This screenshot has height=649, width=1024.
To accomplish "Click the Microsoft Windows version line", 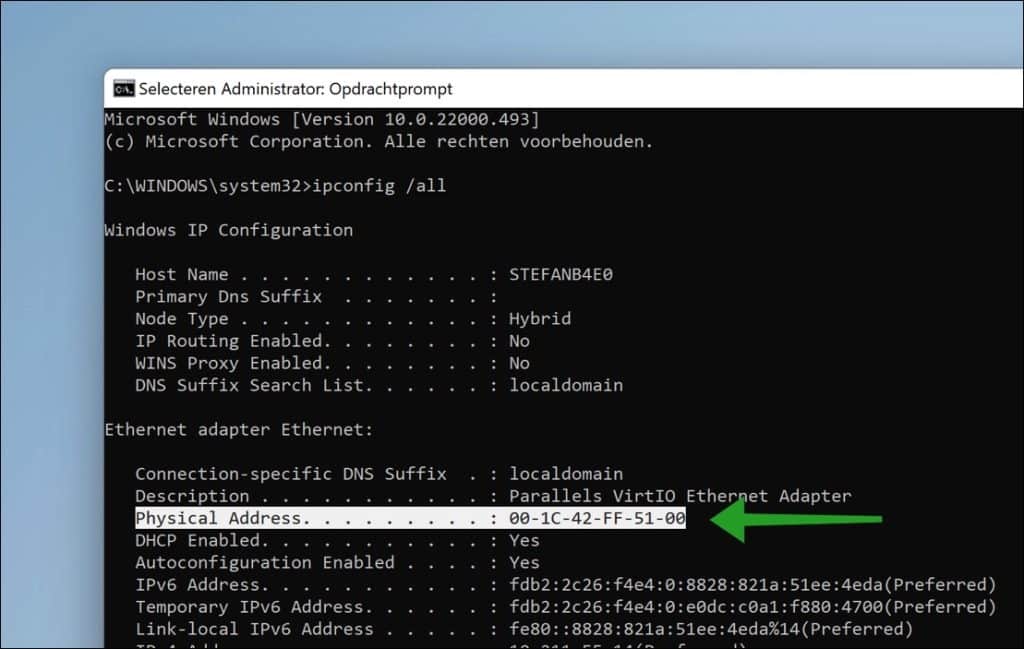I will (x=330, y=119).
